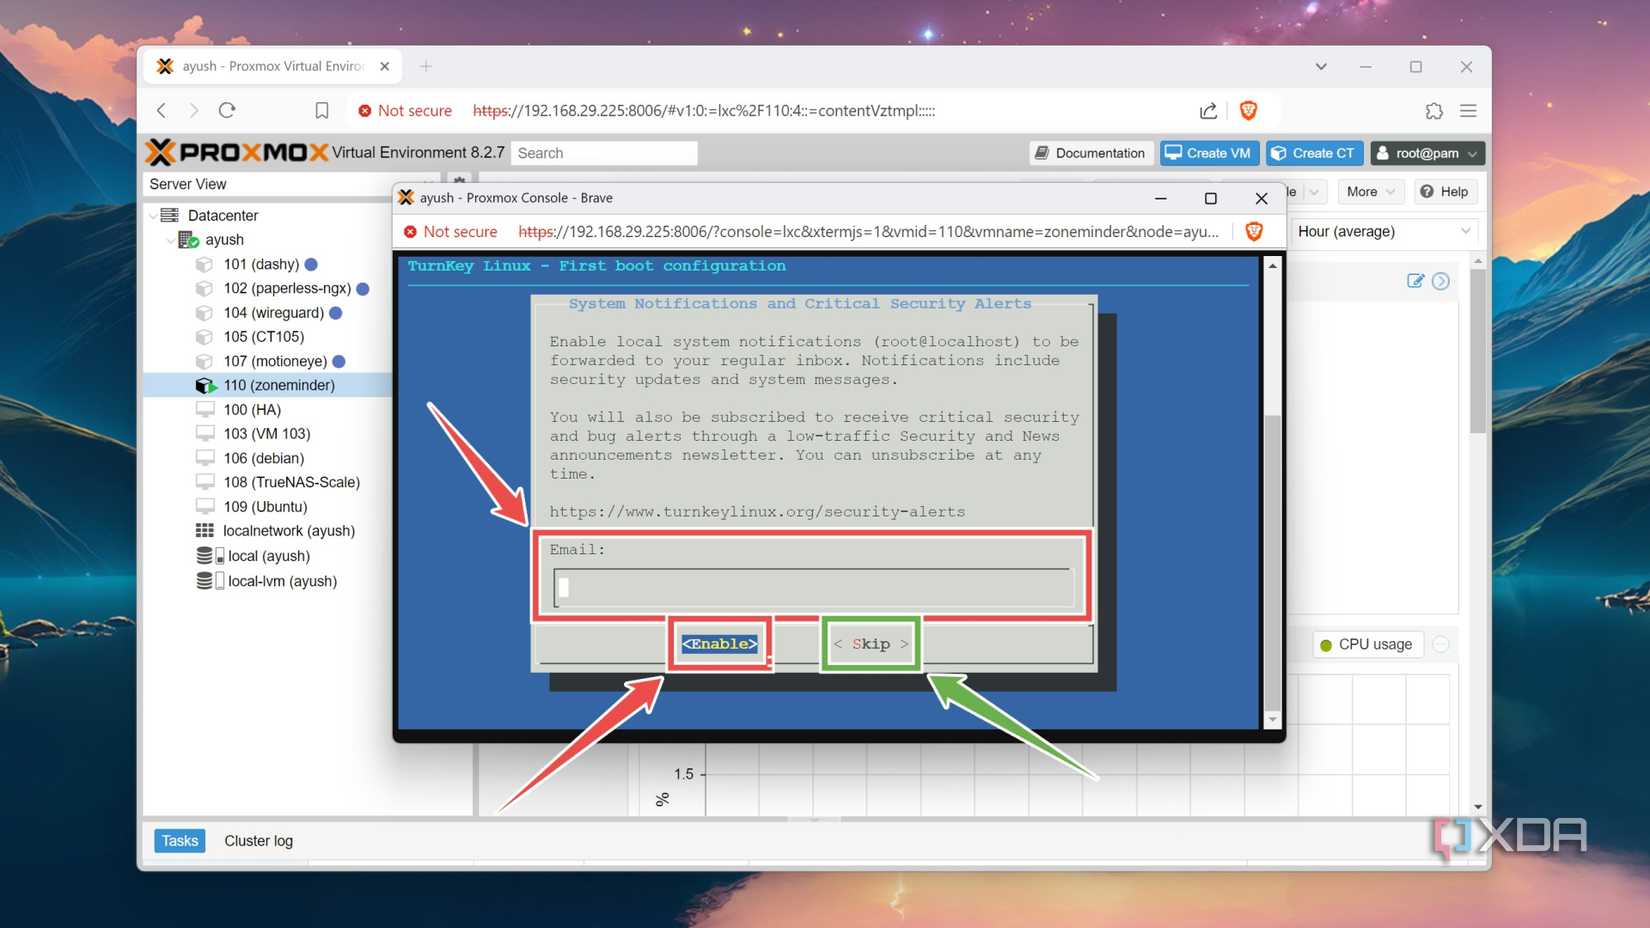
Task: Select VM 109 (Ubuntu)
Action: tap(265, 507)
